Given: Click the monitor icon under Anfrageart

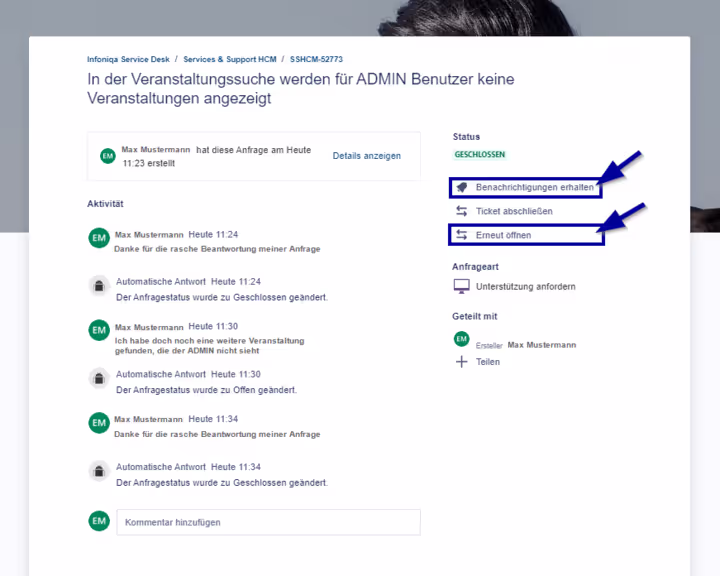Looking at the screenshot, I should pos(461,286).
